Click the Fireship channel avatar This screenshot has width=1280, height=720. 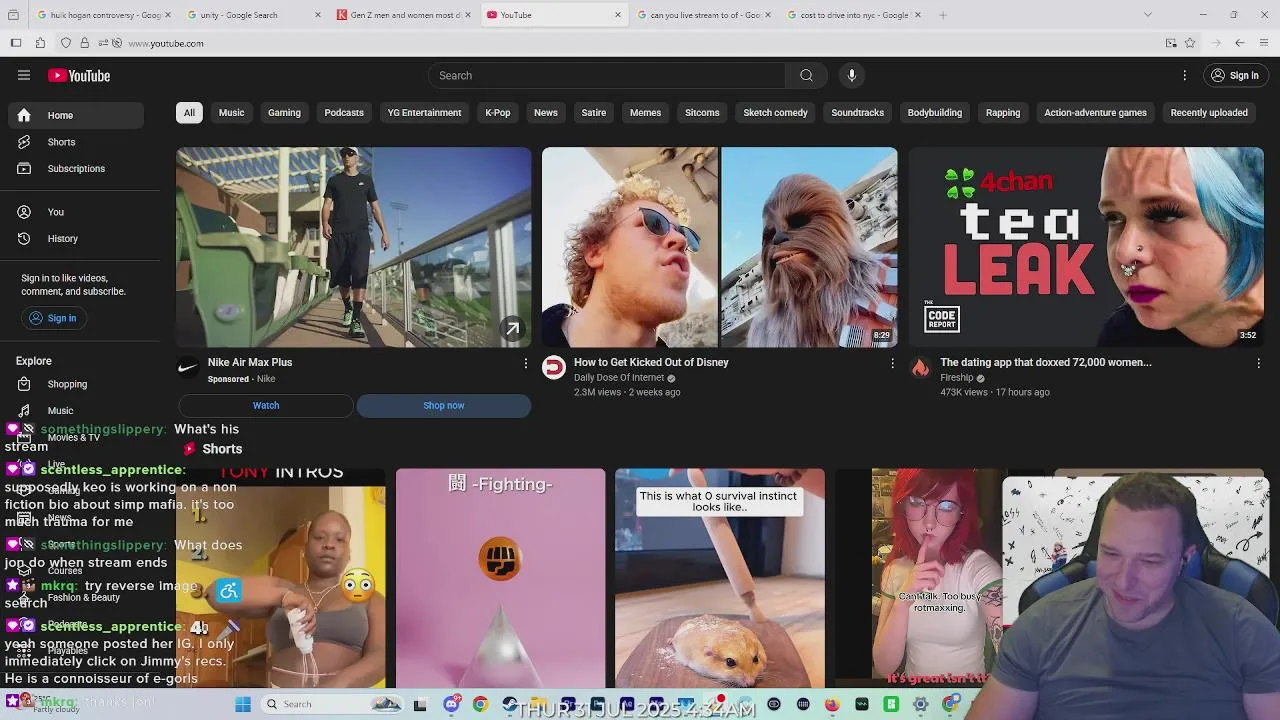[x=920, y=368]
